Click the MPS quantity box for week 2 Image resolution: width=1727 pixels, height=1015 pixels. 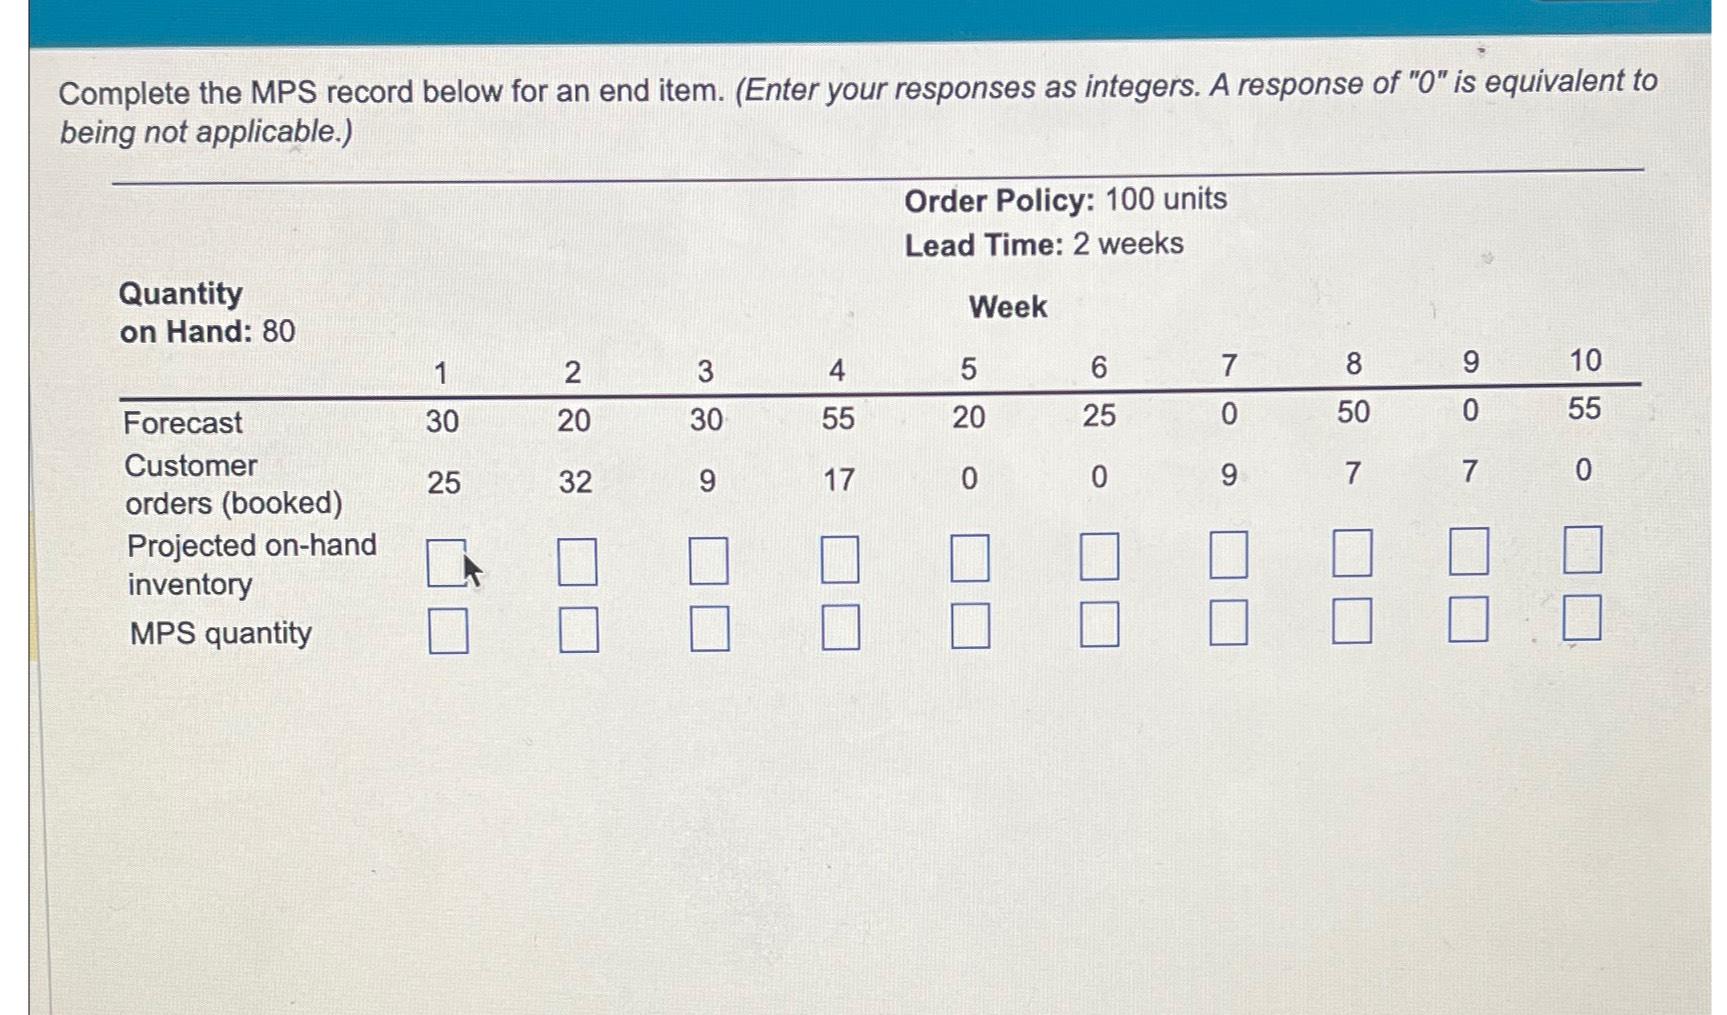[x=574, y=631]
